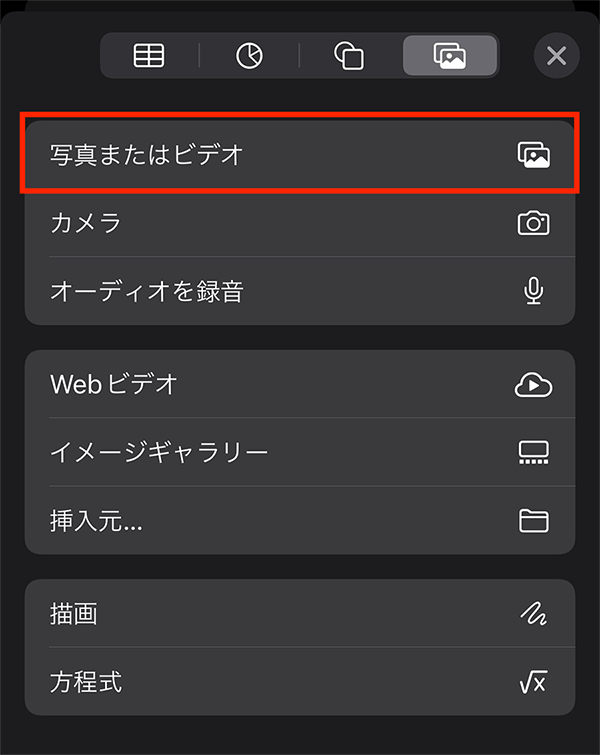
Task: Tap the scribble drawing icon
Action: pos(534,613)
